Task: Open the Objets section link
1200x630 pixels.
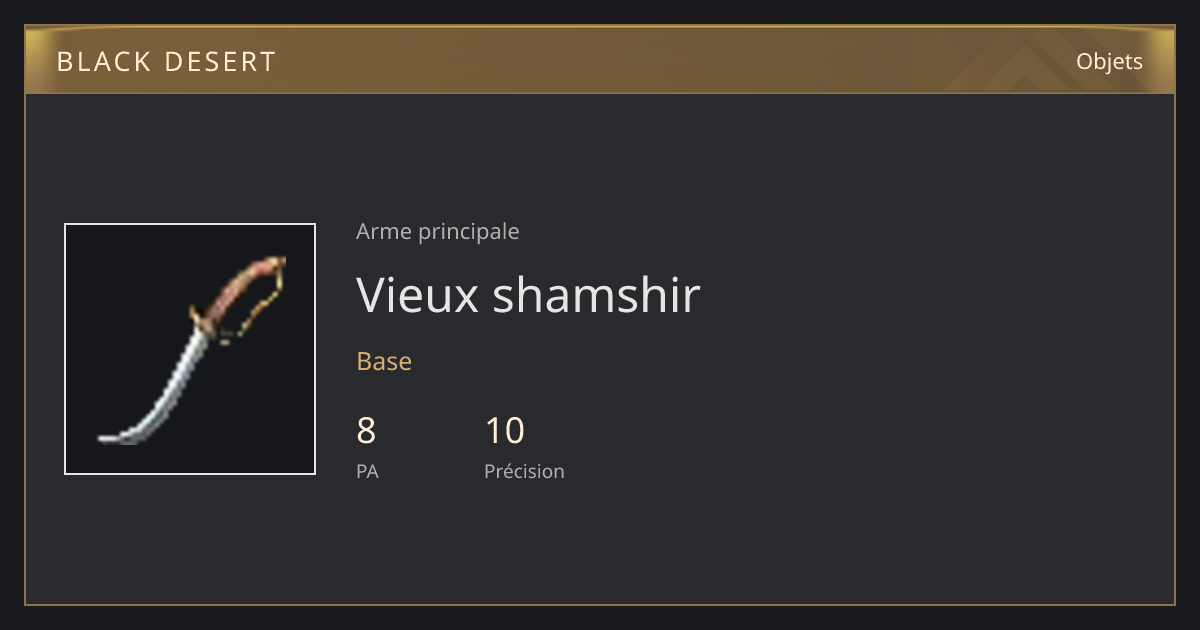Action: (1109, 61)
